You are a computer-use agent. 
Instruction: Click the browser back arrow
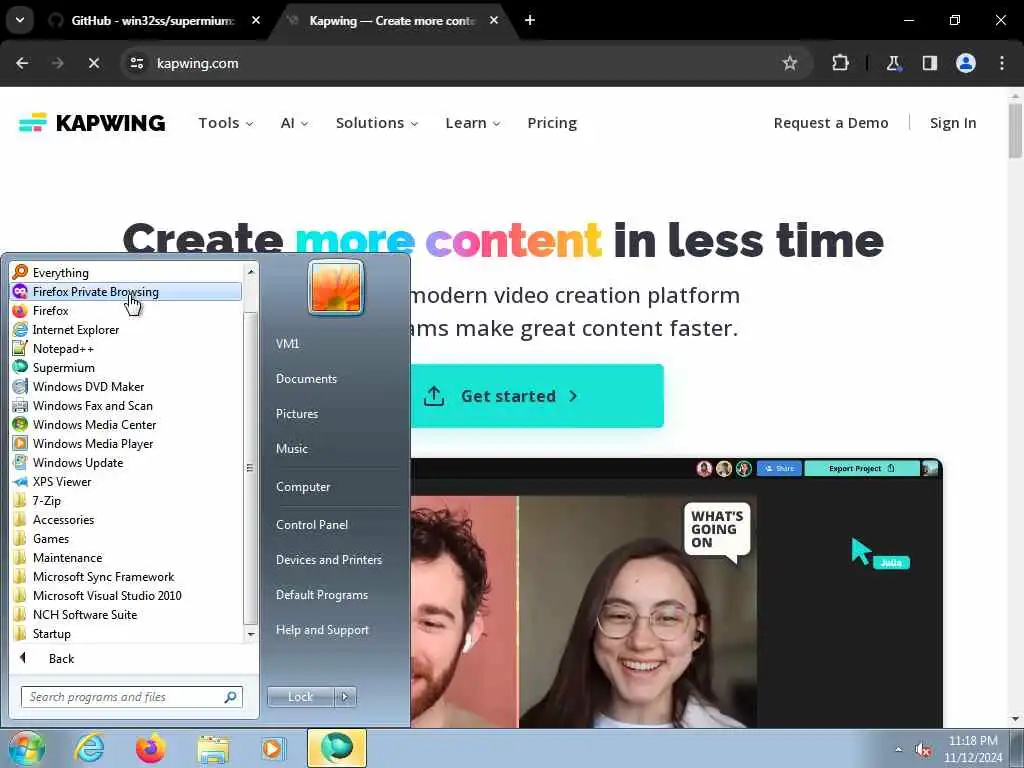22,63
